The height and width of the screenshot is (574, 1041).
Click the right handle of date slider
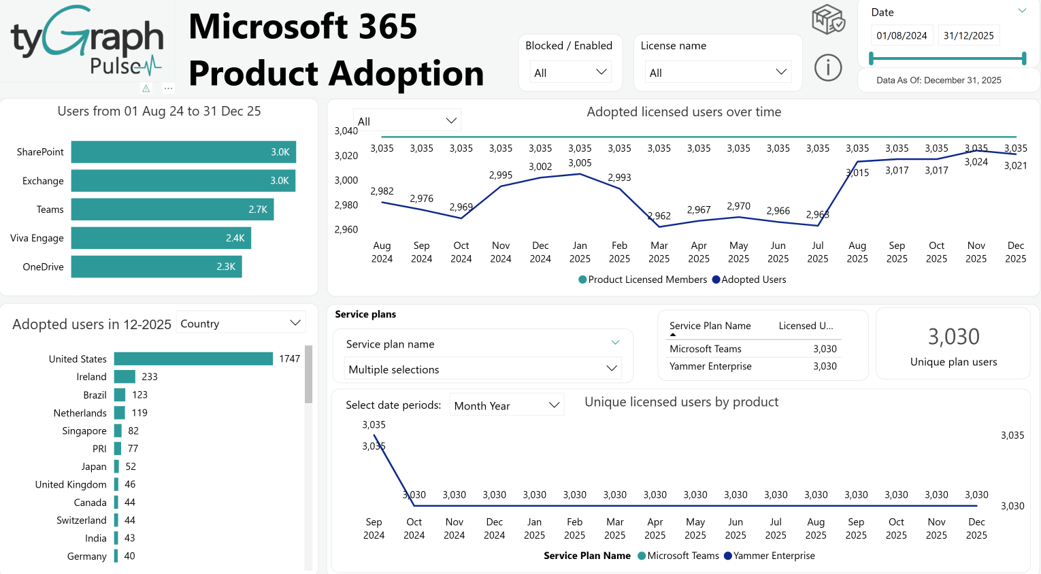click(1024, 59)
